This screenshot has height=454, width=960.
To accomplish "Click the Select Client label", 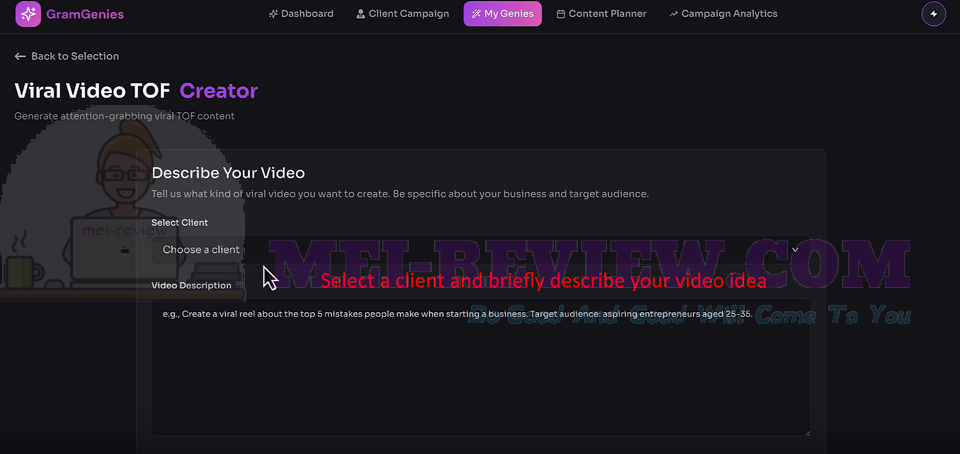I will (180, 223).
